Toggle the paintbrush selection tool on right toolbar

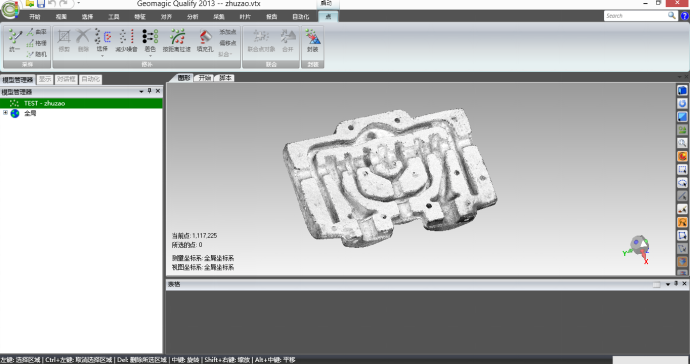(x=682, y=209)
